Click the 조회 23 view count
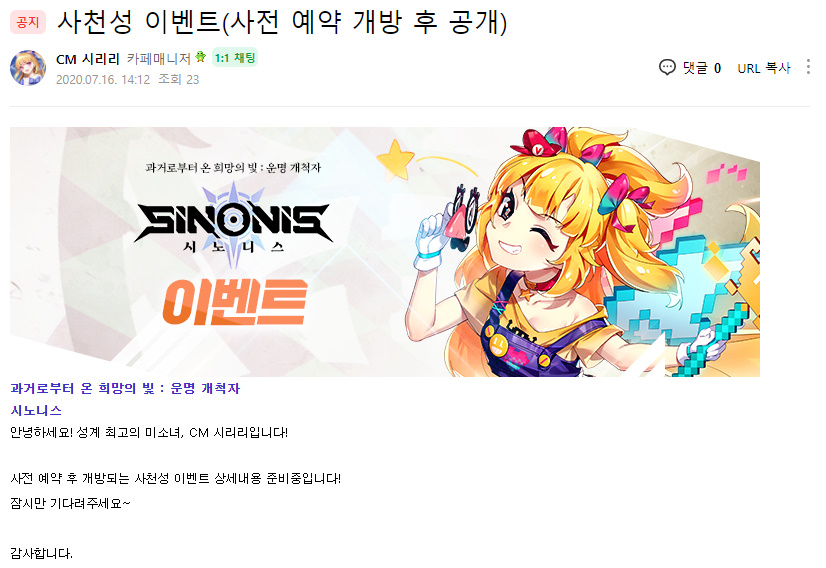826x568 pixels. click(179, 80)
